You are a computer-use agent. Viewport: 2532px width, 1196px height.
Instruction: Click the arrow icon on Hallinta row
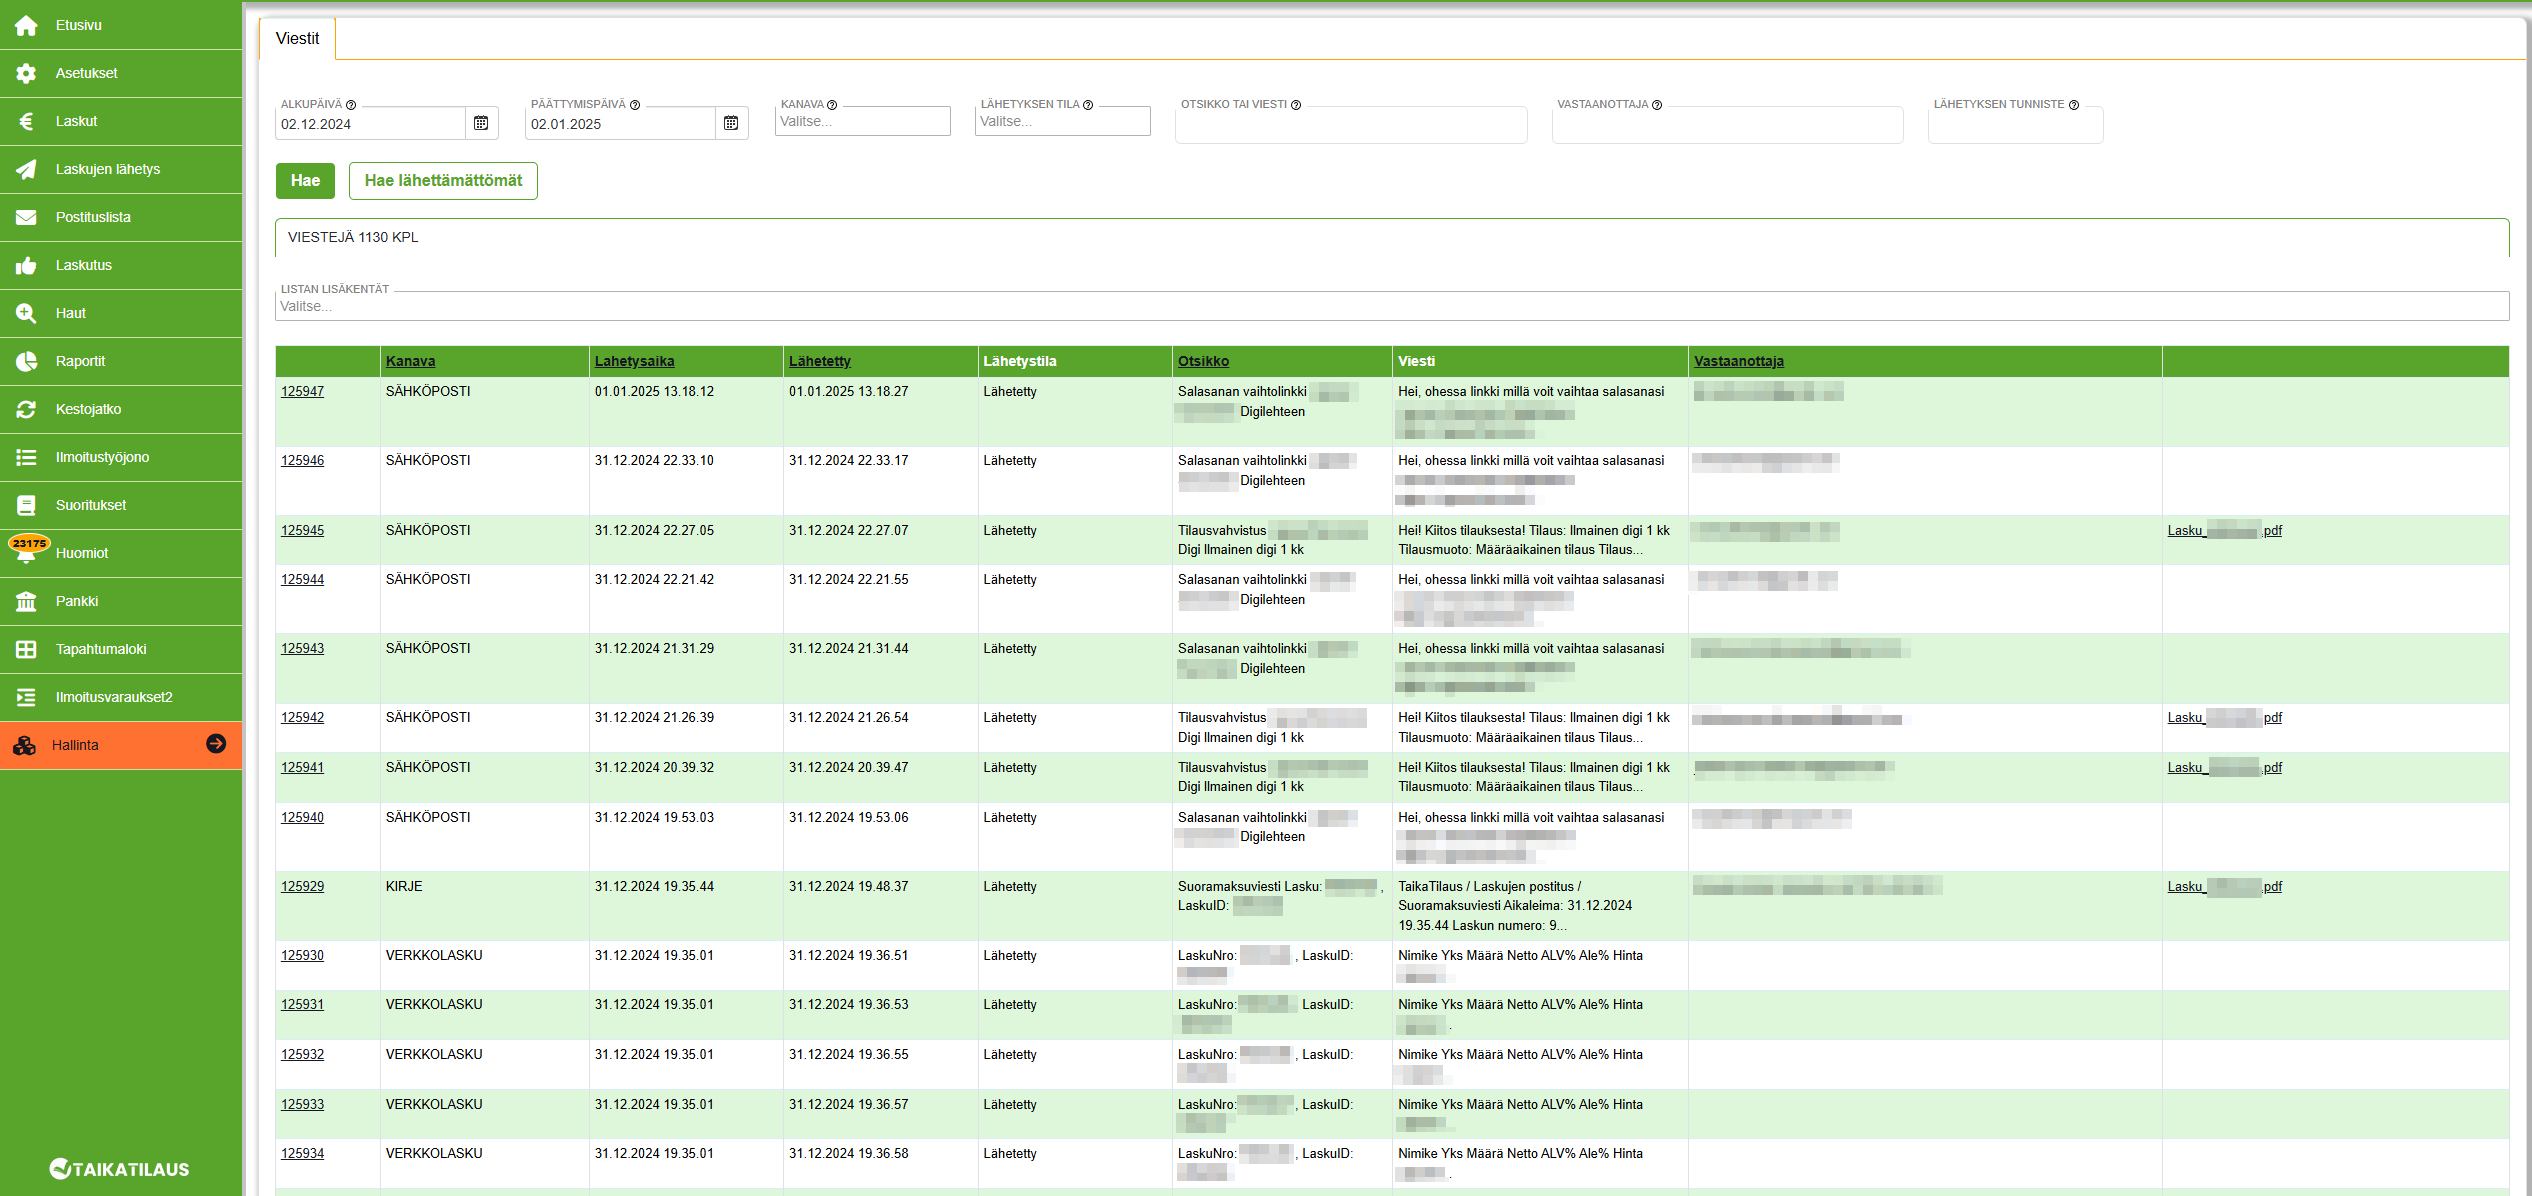(216, 744)
